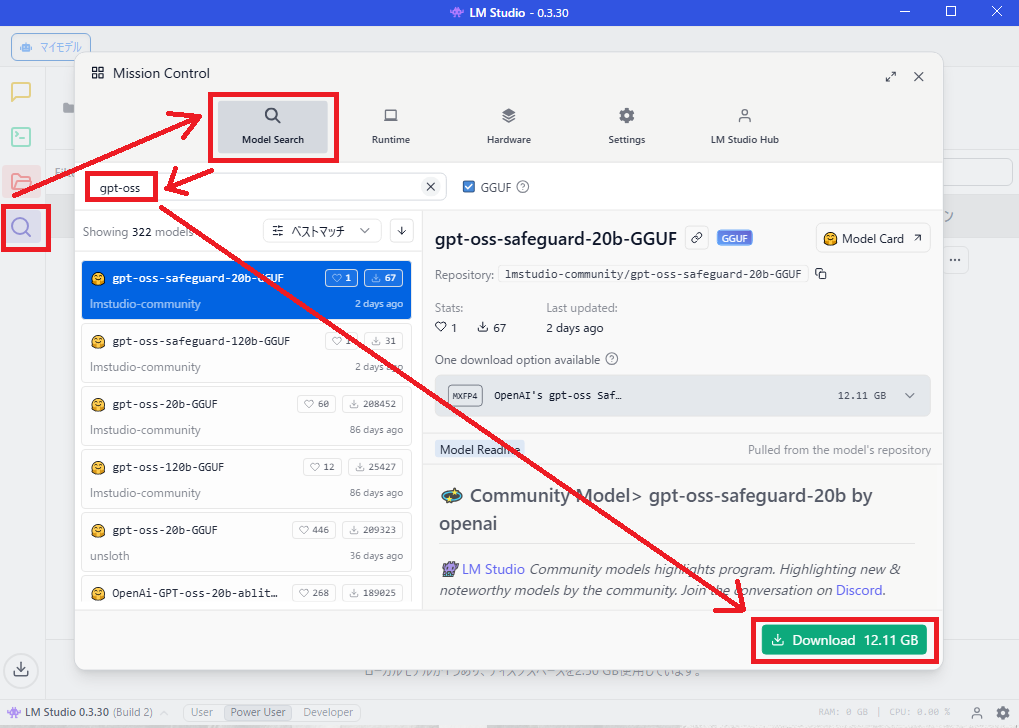Open the Model Card button

pyautogui.click(x=873, y=239)
